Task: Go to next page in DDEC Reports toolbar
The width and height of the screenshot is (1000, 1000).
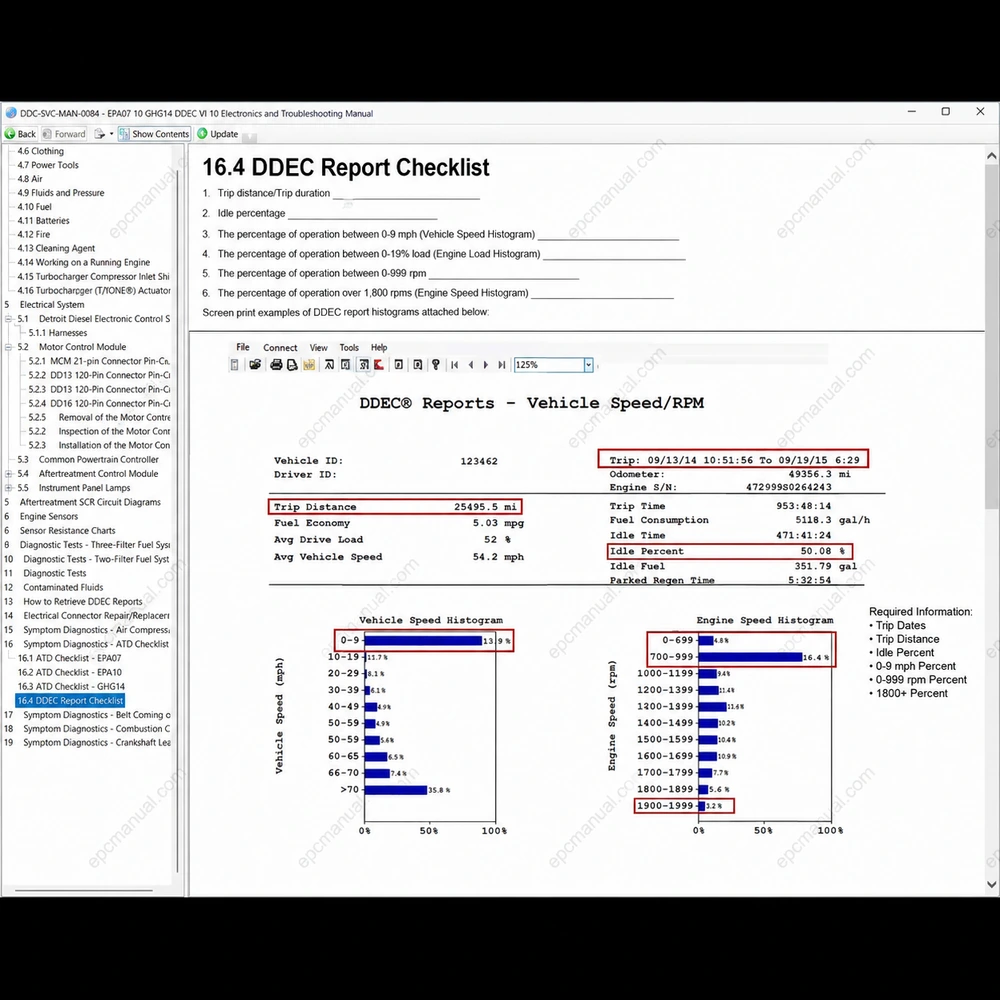Action: point(486,365)
